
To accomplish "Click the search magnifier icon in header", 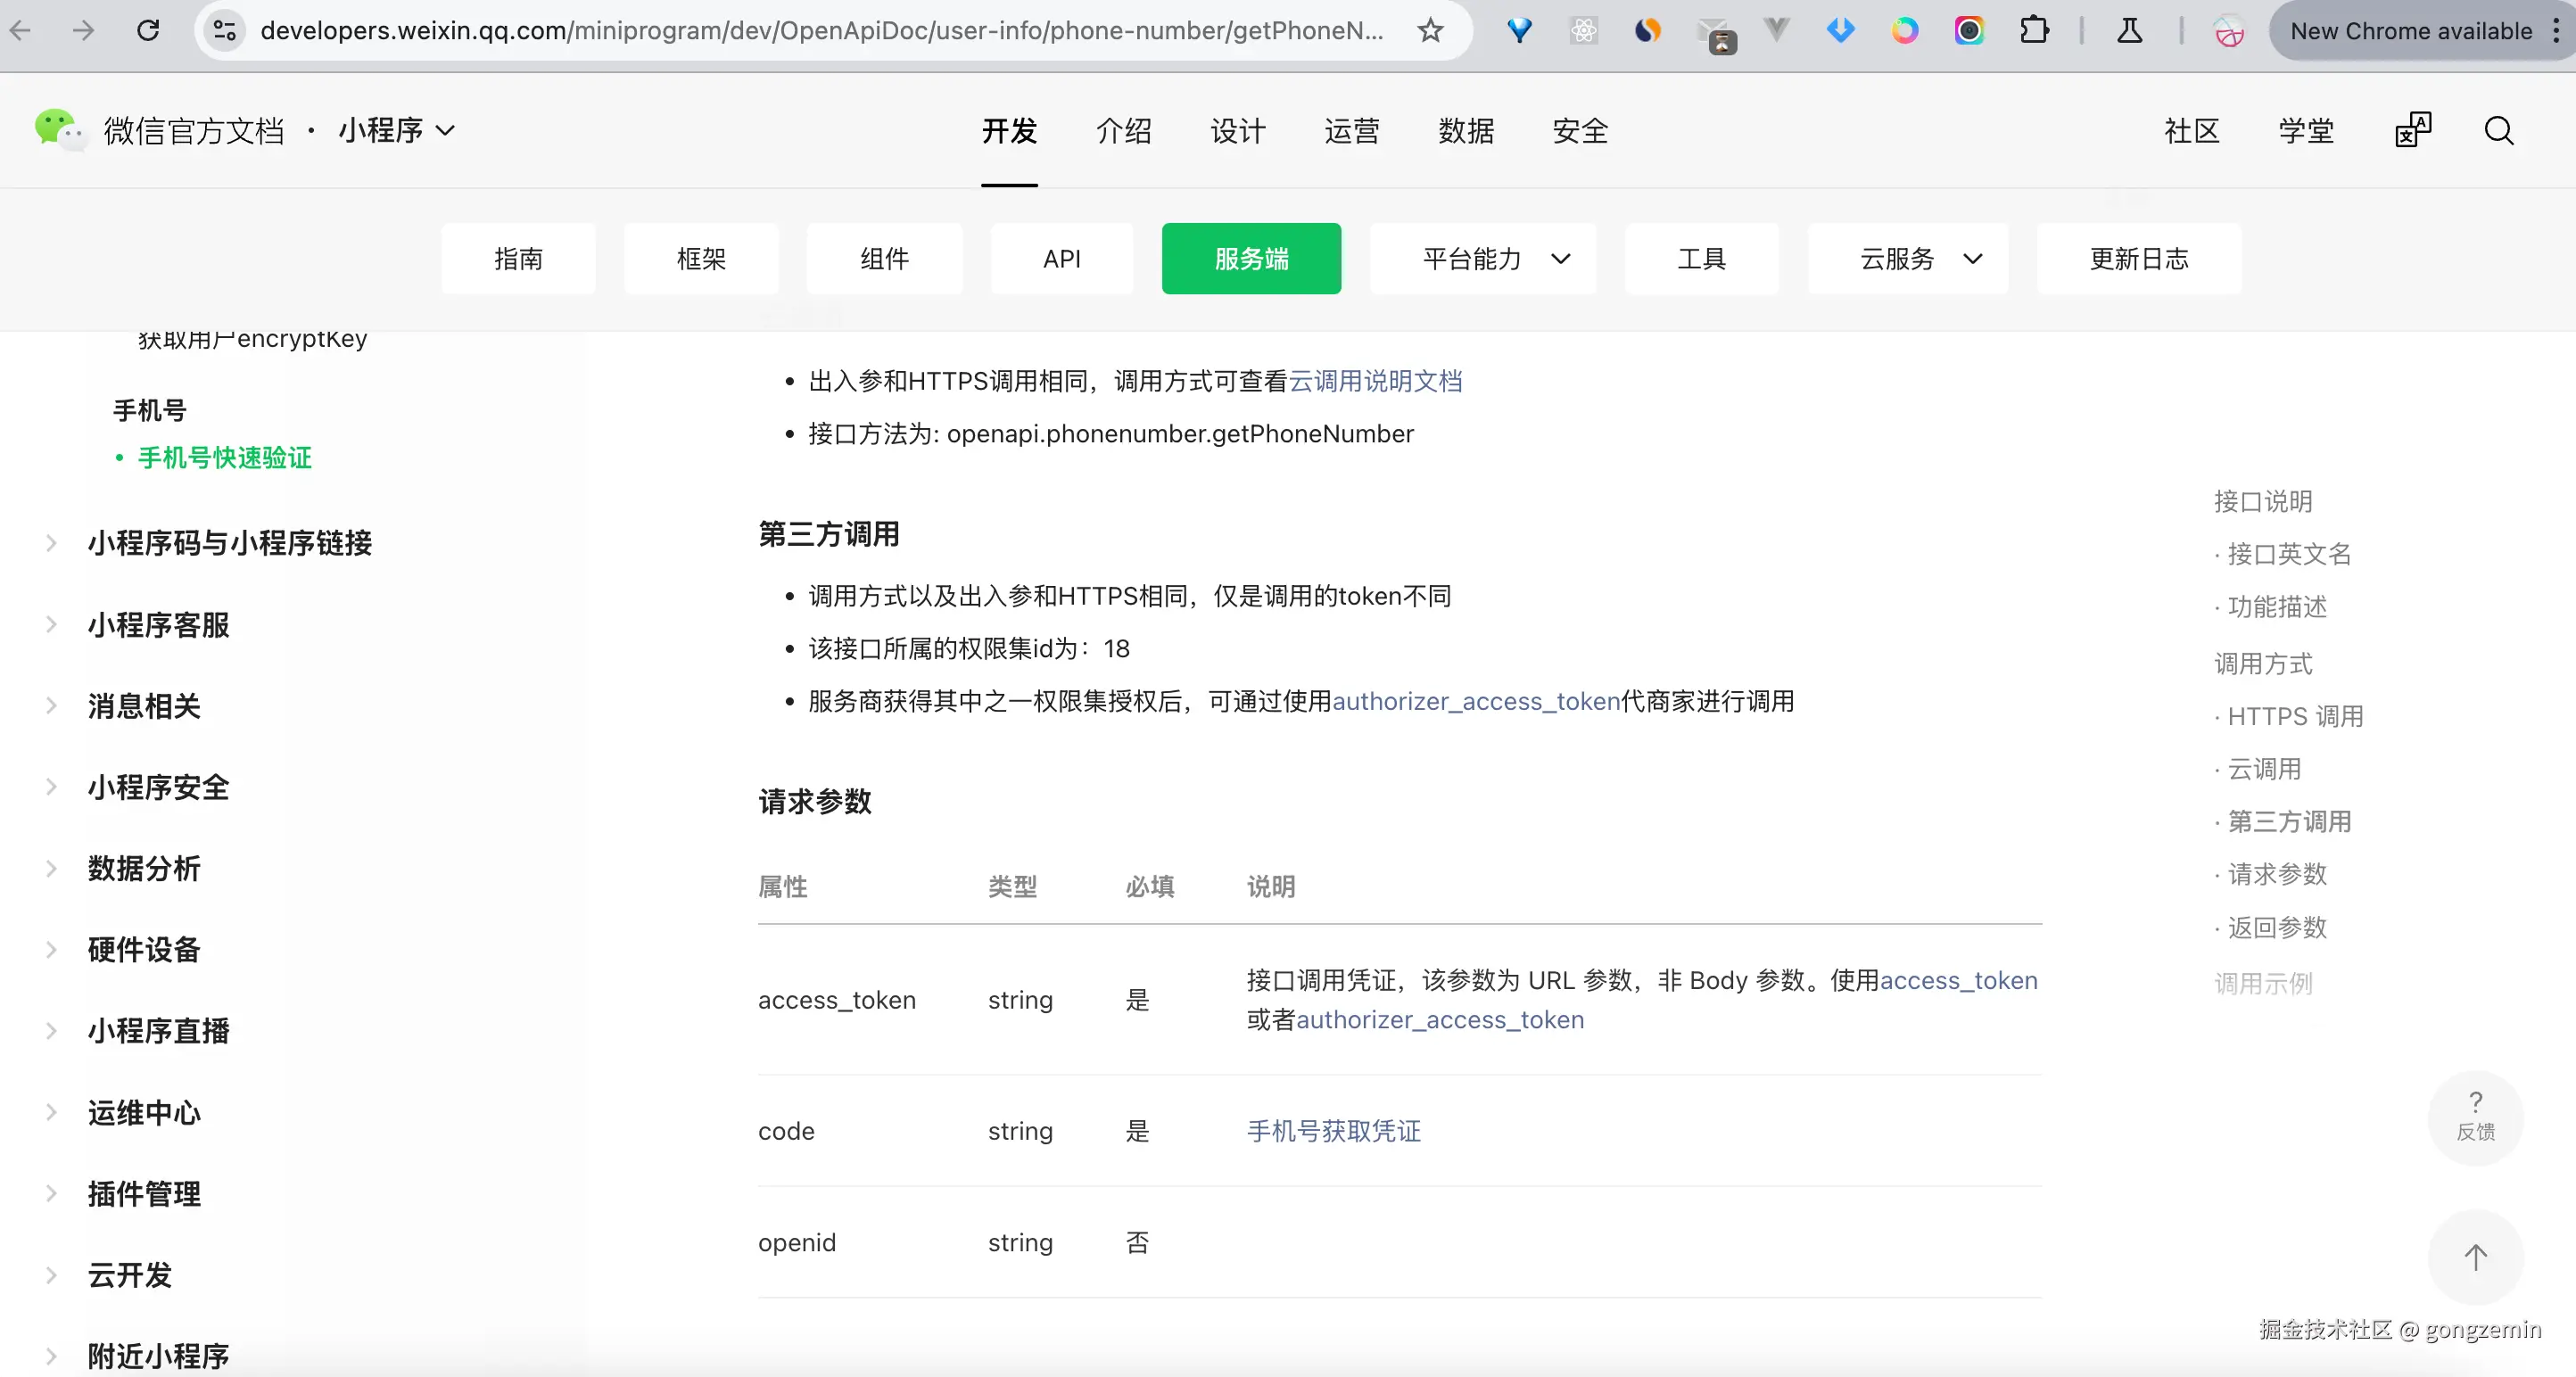I will [2498, 131].
